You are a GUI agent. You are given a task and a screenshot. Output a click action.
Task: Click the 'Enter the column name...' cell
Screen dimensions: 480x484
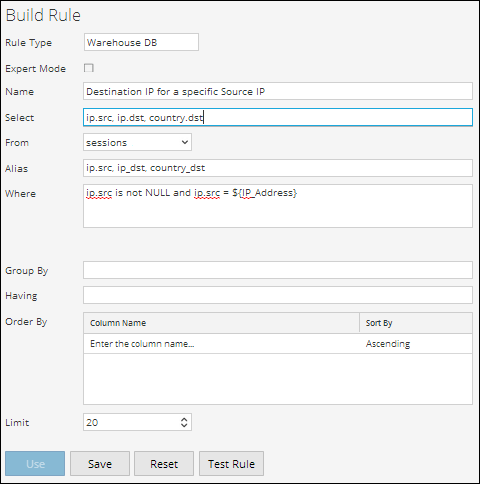coord(221,344)
